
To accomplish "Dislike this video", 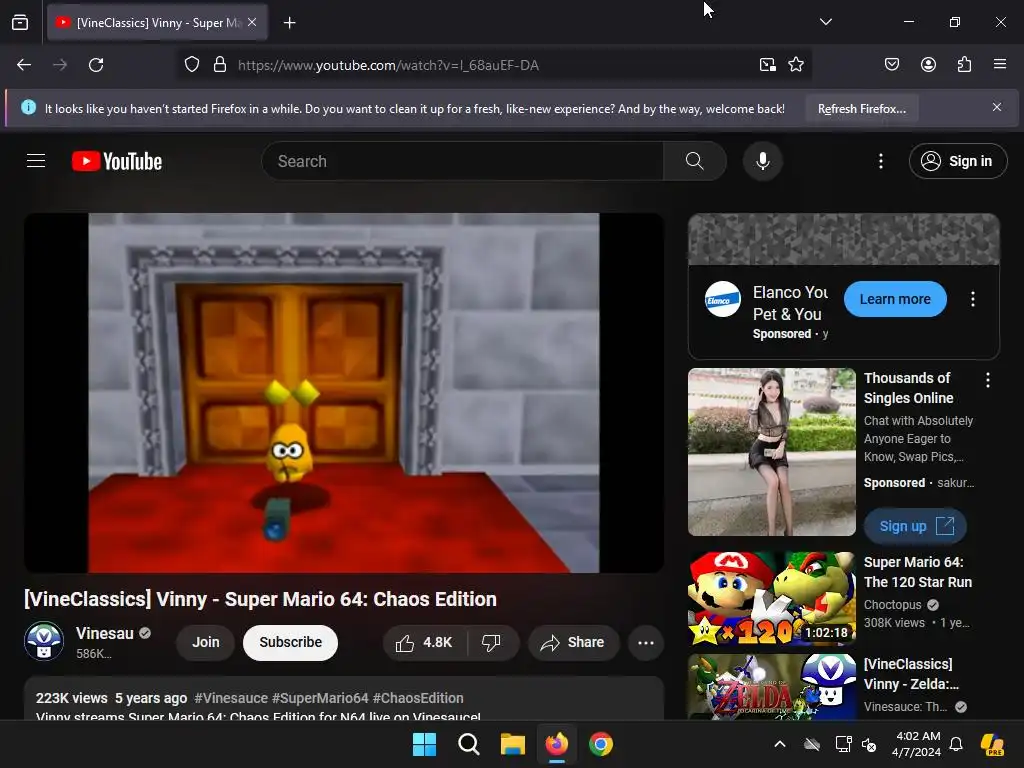I will (492, 643).
